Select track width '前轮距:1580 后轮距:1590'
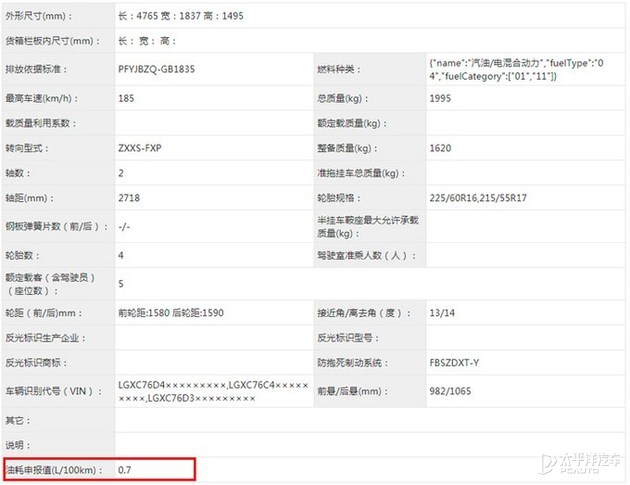This screenshot has height=485, width=630. [x=171, y=313]
